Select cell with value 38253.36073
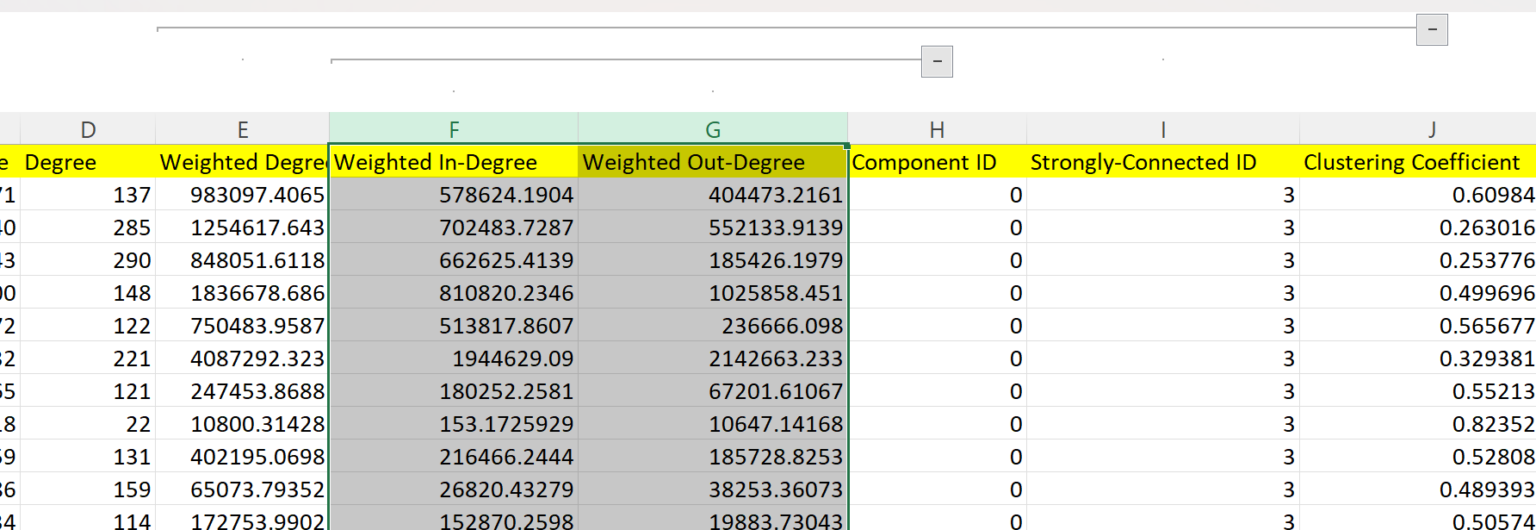1536x530 pixels. 713,489
